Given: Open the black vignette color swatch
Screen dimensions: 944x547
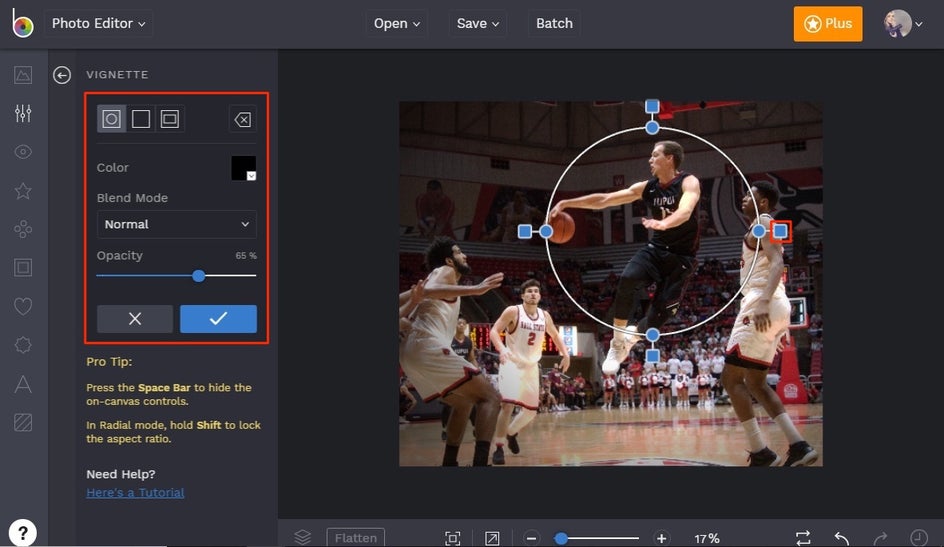Looking at the screenshot, I should 244,168.
